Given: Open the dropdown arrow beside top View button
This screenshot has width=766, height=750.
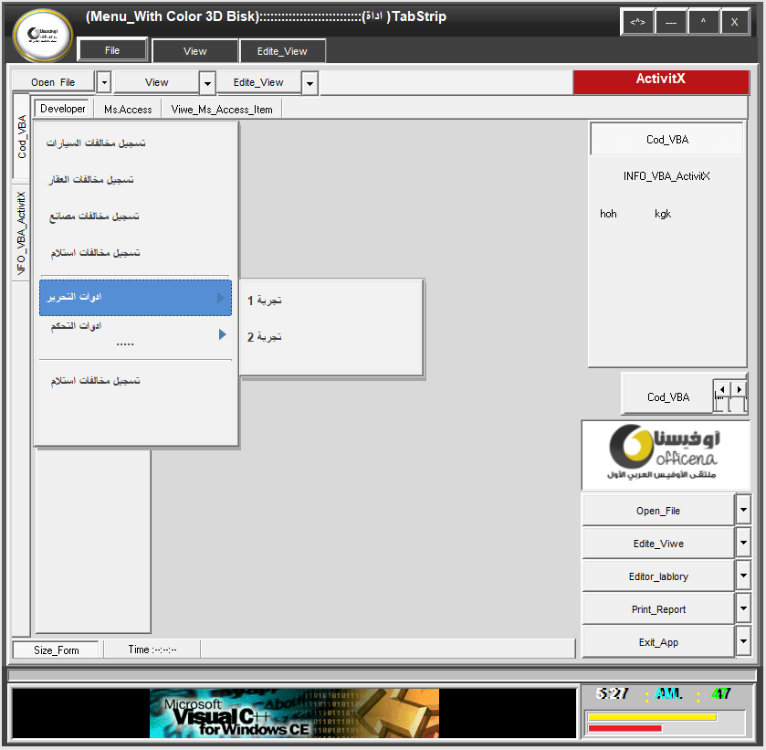Looking at the screenshot, I should tap(207, 83).
